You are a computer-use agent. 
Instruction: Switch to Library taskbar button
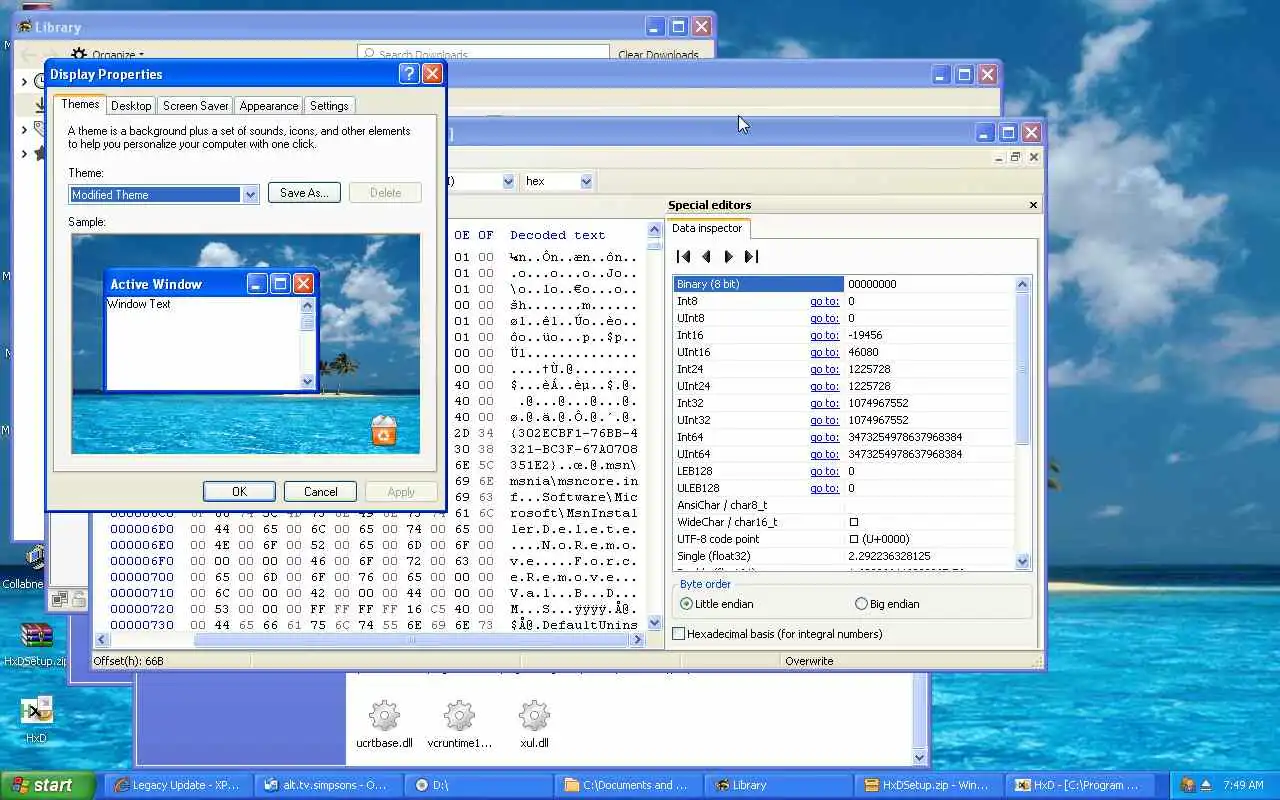click(x=778, y=785)
